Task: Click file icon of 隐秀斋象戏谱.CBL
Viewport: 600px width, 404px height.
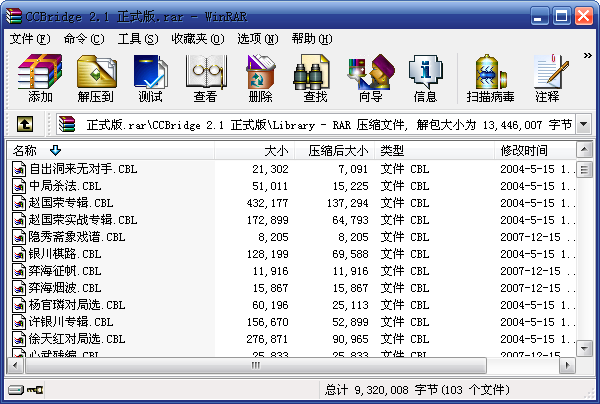Action: coord(19,237)
